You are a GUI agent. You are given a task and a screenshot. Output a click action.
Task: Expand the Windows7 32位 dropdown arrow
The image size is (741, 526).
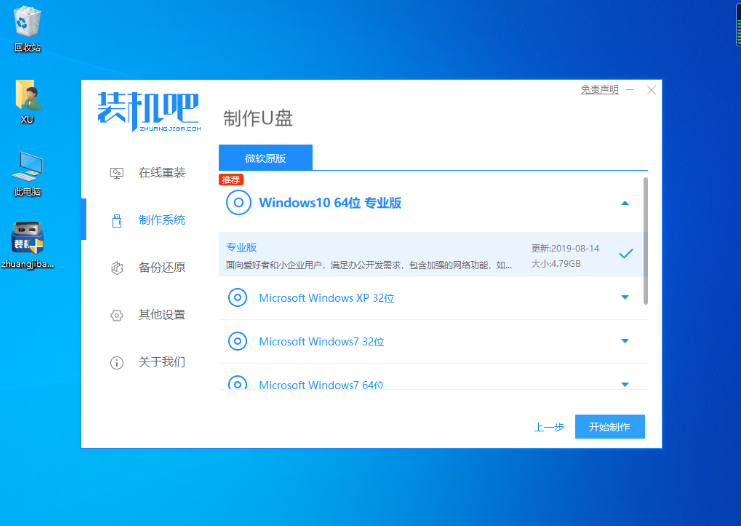625,341
